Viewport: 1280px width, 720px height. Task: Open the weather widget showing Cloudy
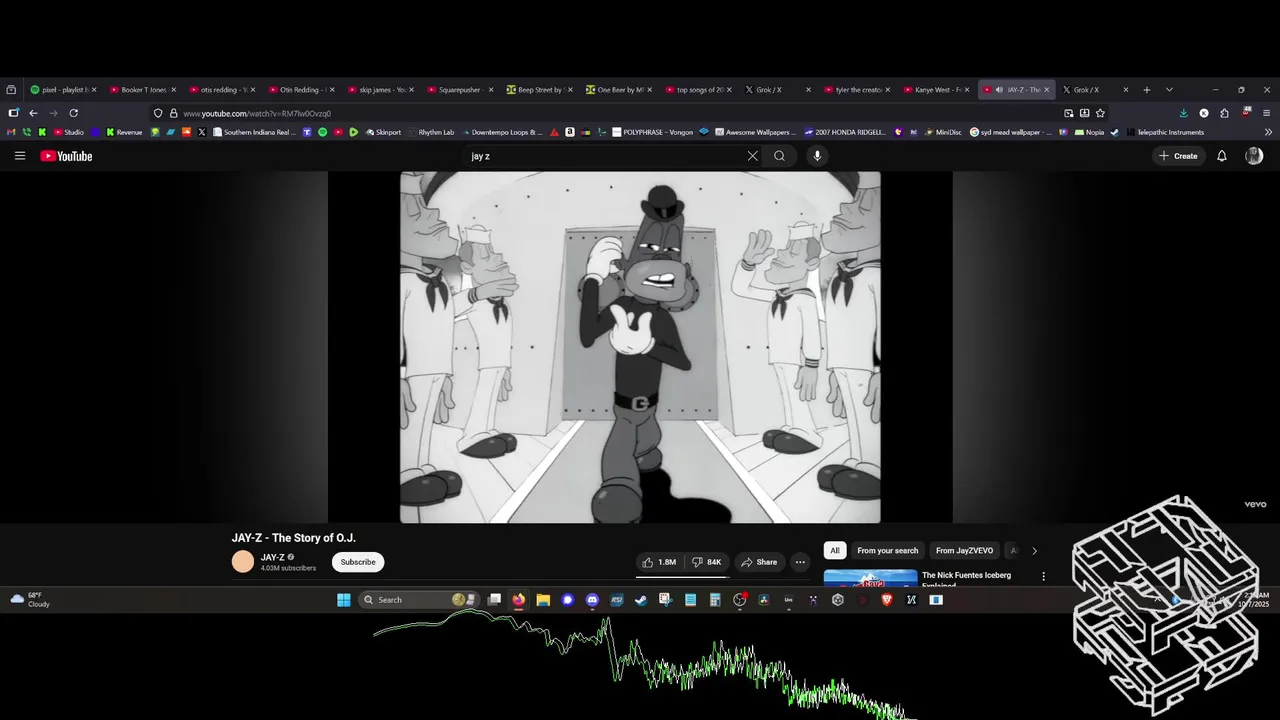(30, 600)
